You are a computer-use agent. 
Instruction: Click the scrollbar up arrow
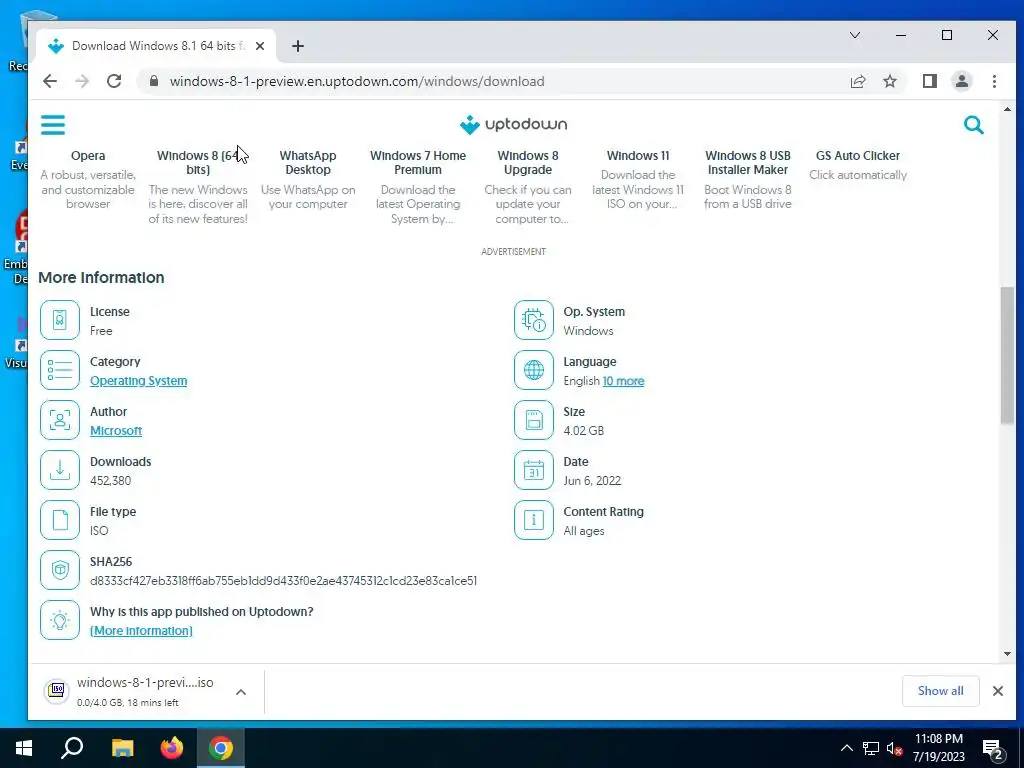[x=1006, y=109]
